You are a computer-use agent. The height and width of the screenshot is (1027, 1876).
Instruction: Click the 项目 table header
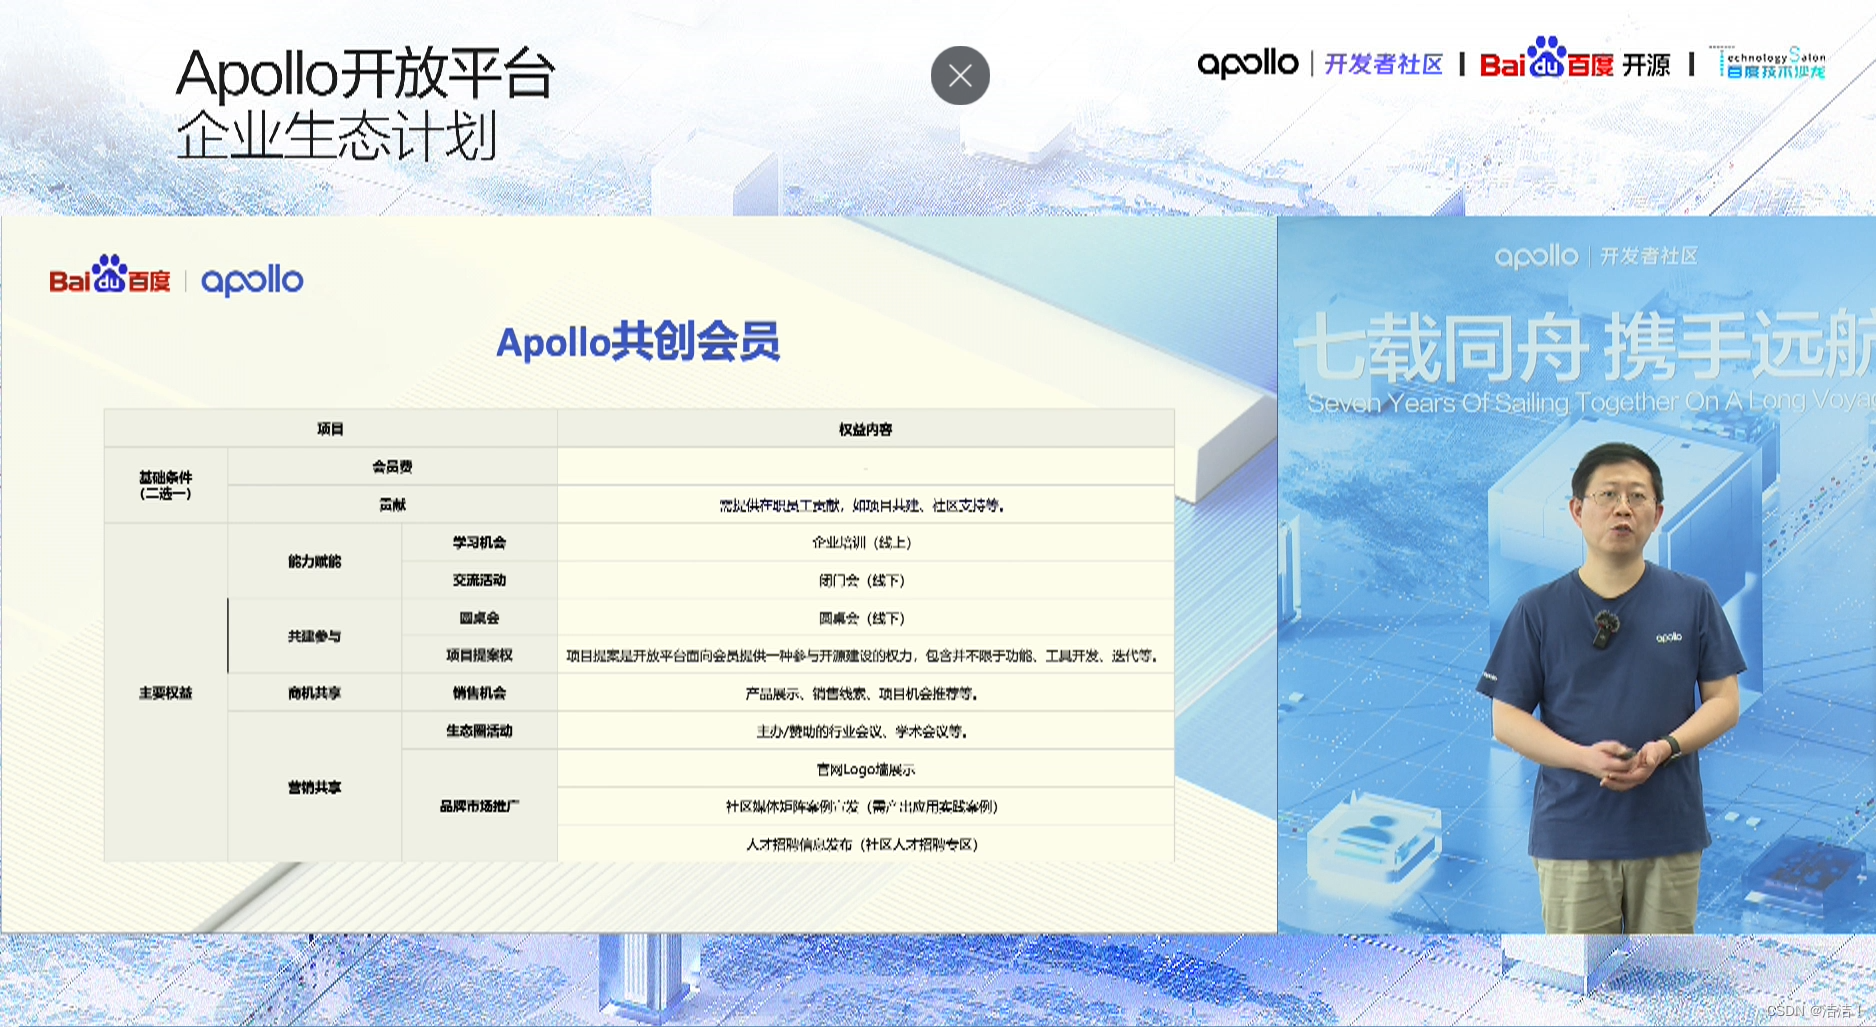[x=330, y=429]
